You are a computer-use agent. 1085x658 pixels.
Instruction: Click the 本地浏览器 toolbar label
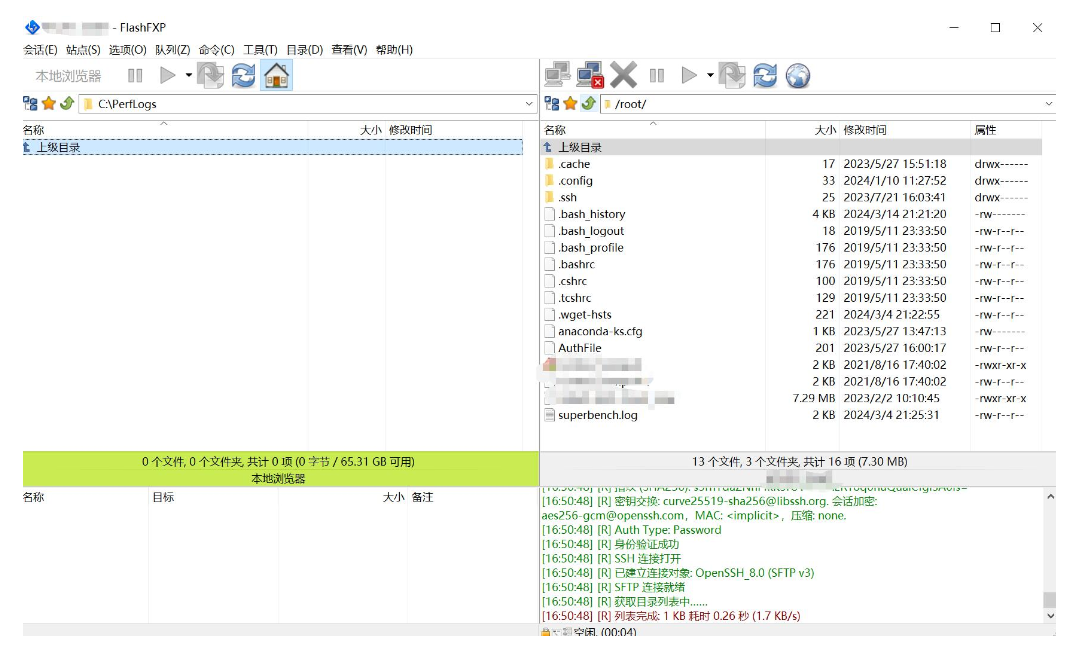69,76
